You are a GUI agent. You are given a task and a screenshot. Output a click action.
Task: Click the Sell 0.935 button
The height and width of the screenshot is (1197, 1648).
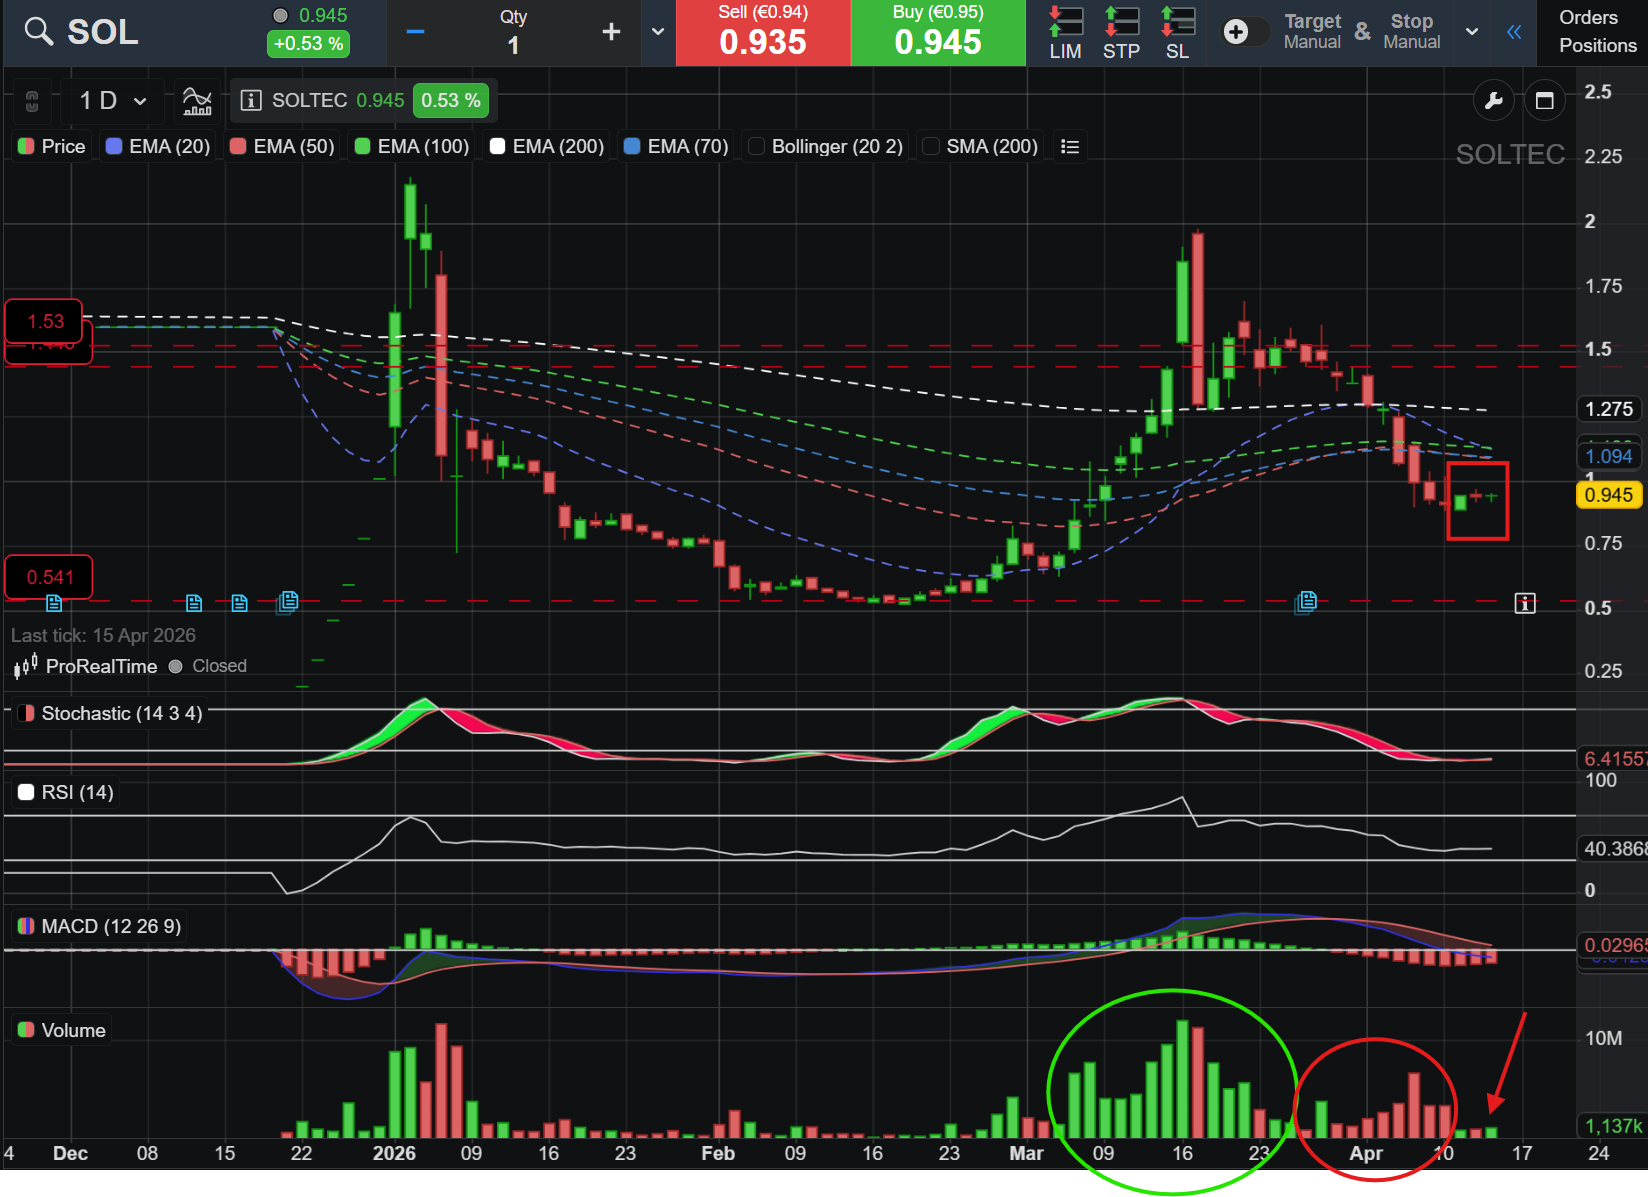[x=763, y=33]
